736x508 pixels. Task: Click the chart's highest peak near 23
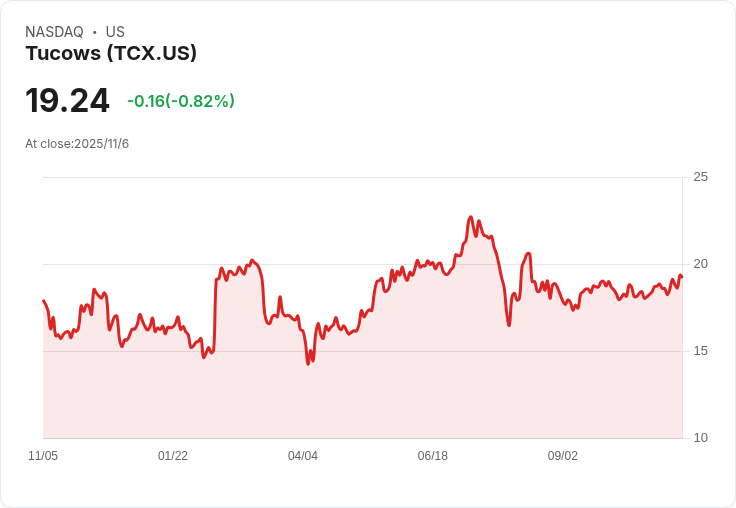471,217
